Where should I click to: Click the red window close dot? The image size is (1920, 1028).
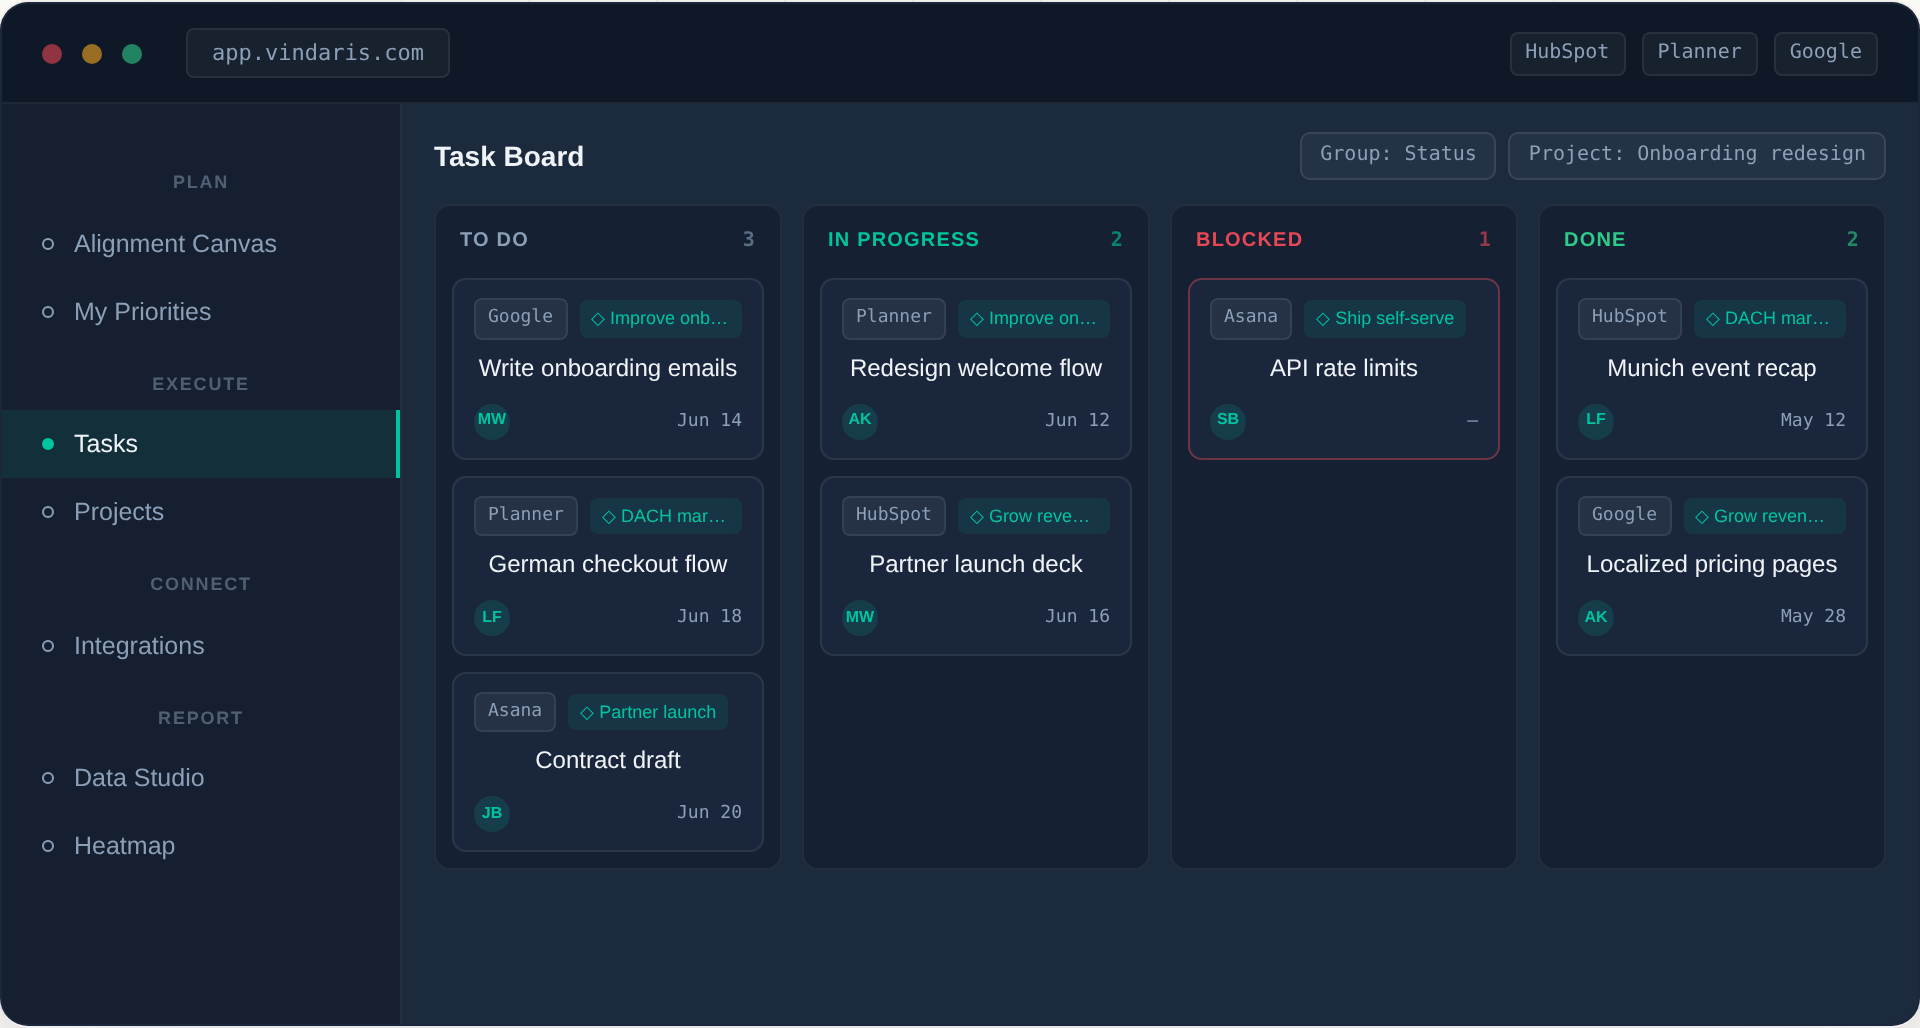pyautogui.click(x=52, y=54)
